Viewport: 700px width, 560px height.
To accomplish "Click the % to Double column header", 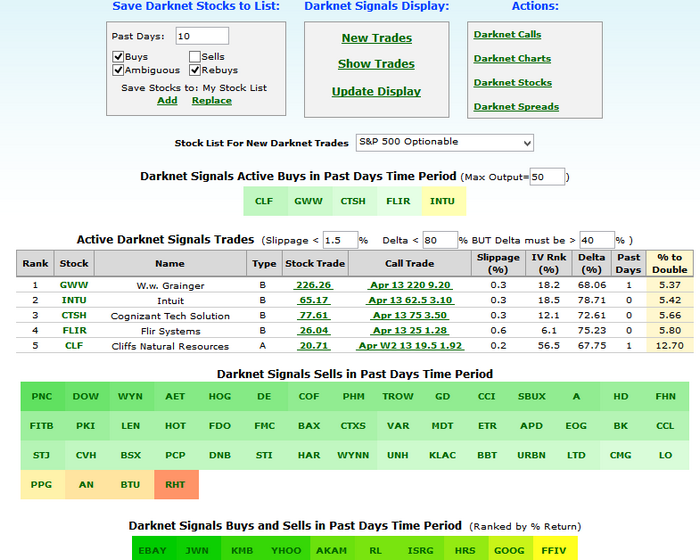I will (x=669, y=263).
